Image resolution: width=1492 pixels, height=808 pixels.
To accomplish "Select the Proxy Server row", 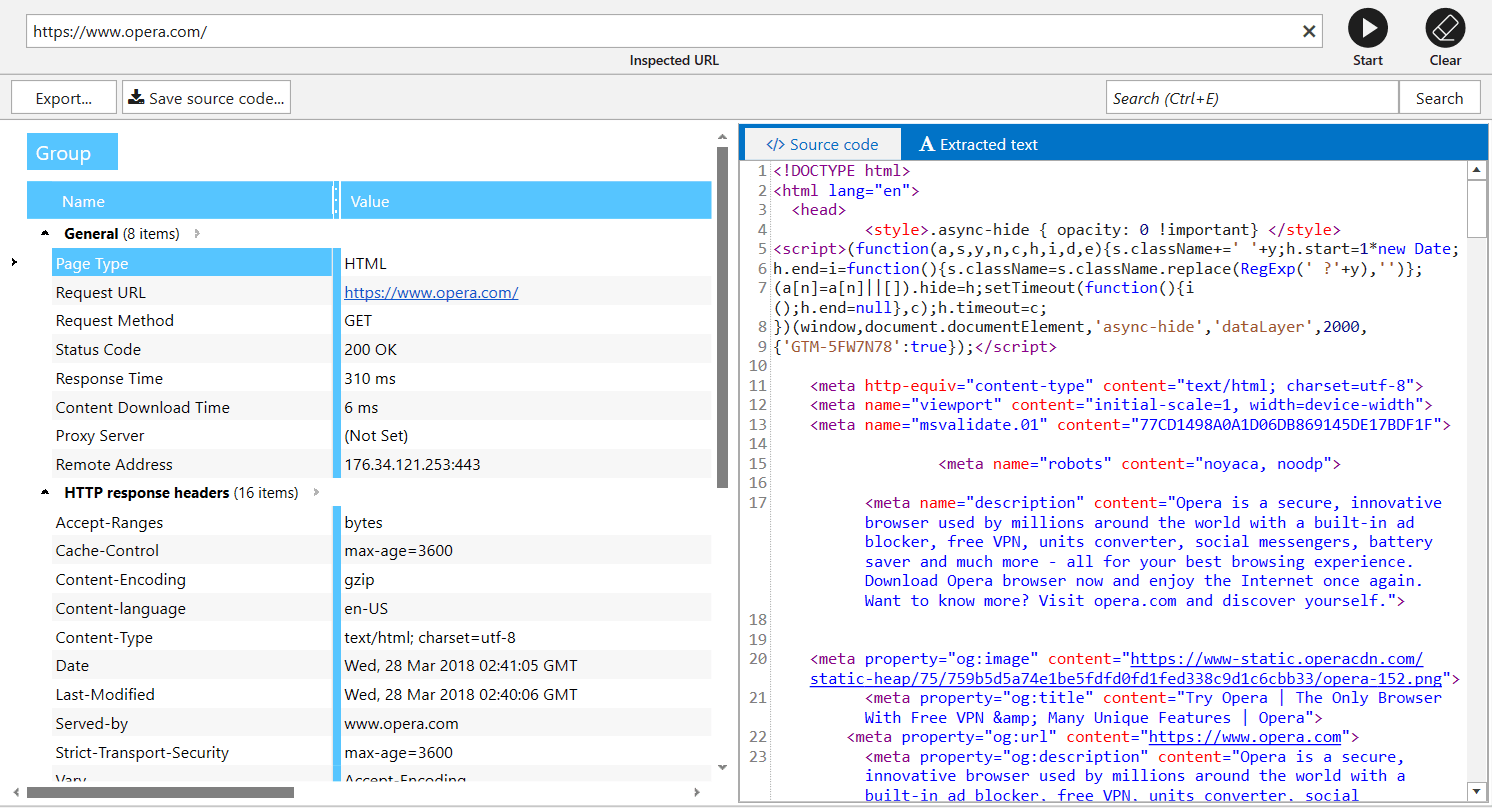I will click(382, 436).
